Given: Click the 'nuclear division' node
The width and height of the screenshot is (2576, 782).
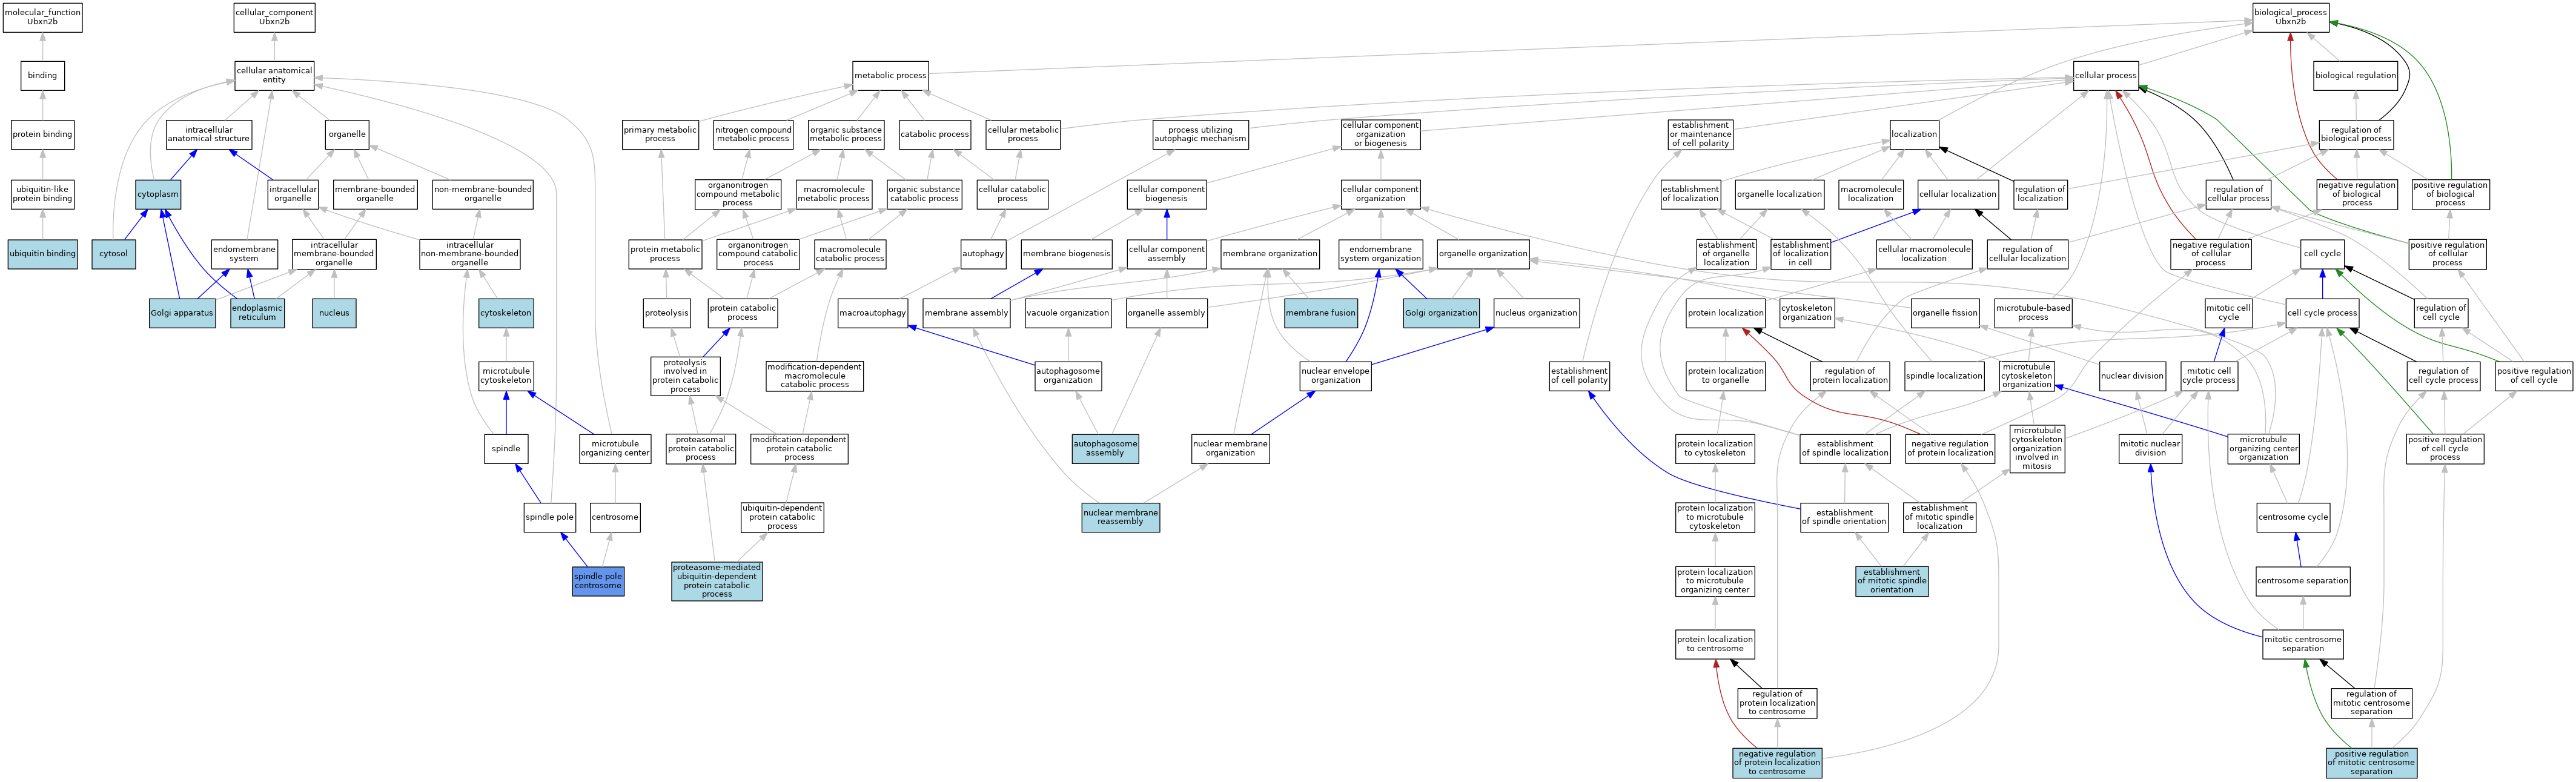Looking at the screenshot, I should [2132, 376].
